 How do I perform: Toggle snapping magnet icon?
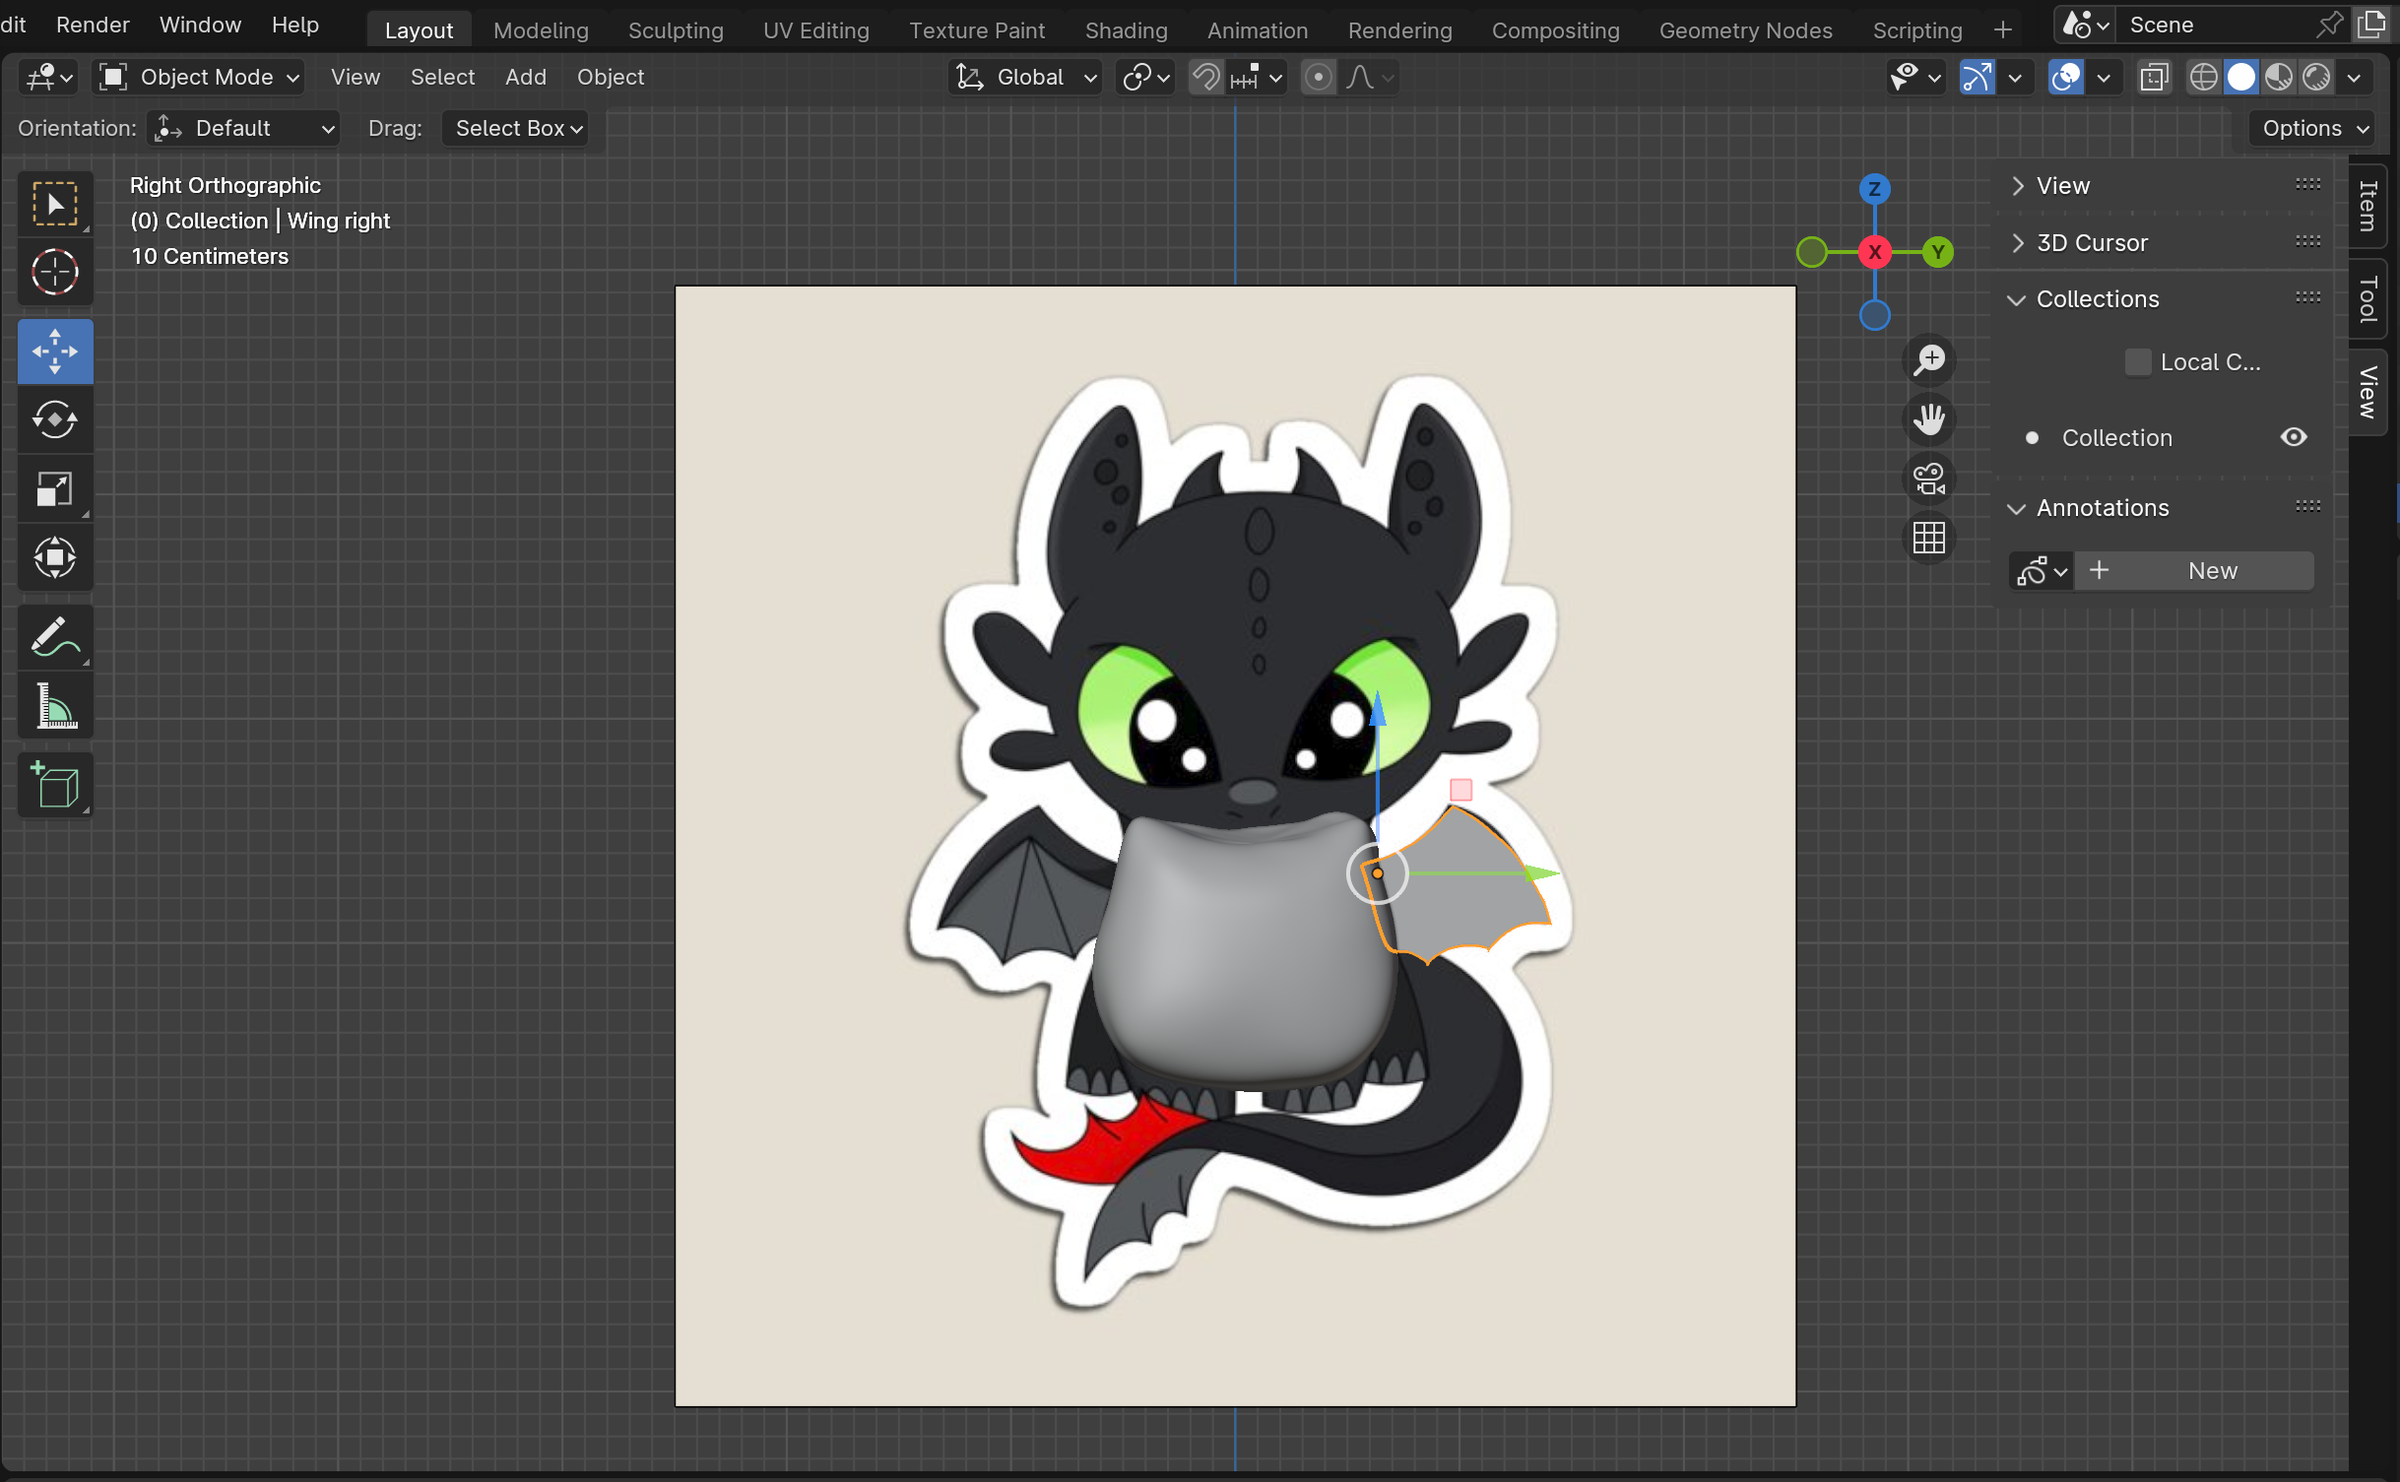click(x=1207, y=77)
